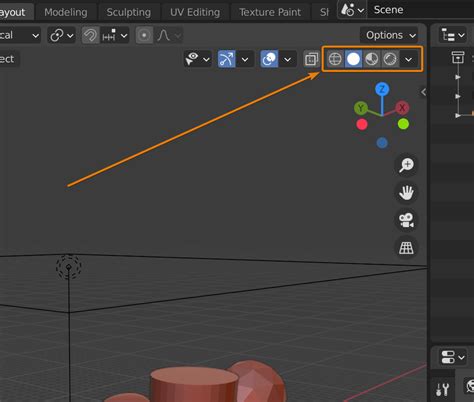Open the scene browse dropdown icon
Viewport: 474px width, 402px height.
pyautogui.click(x=352, y=10)
